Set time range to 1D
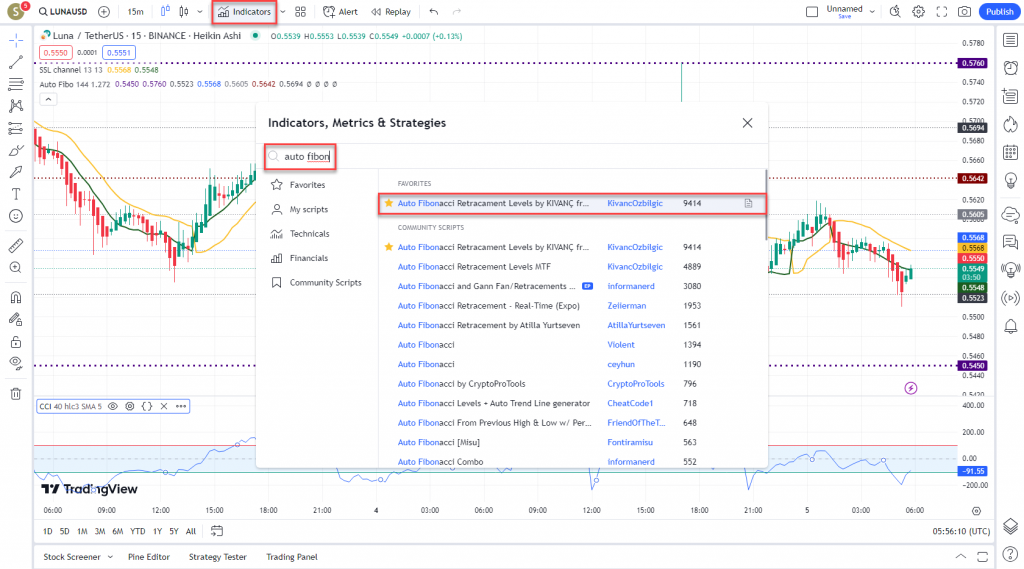This screenshot has width=1024, height=569. tap(48, 532)
